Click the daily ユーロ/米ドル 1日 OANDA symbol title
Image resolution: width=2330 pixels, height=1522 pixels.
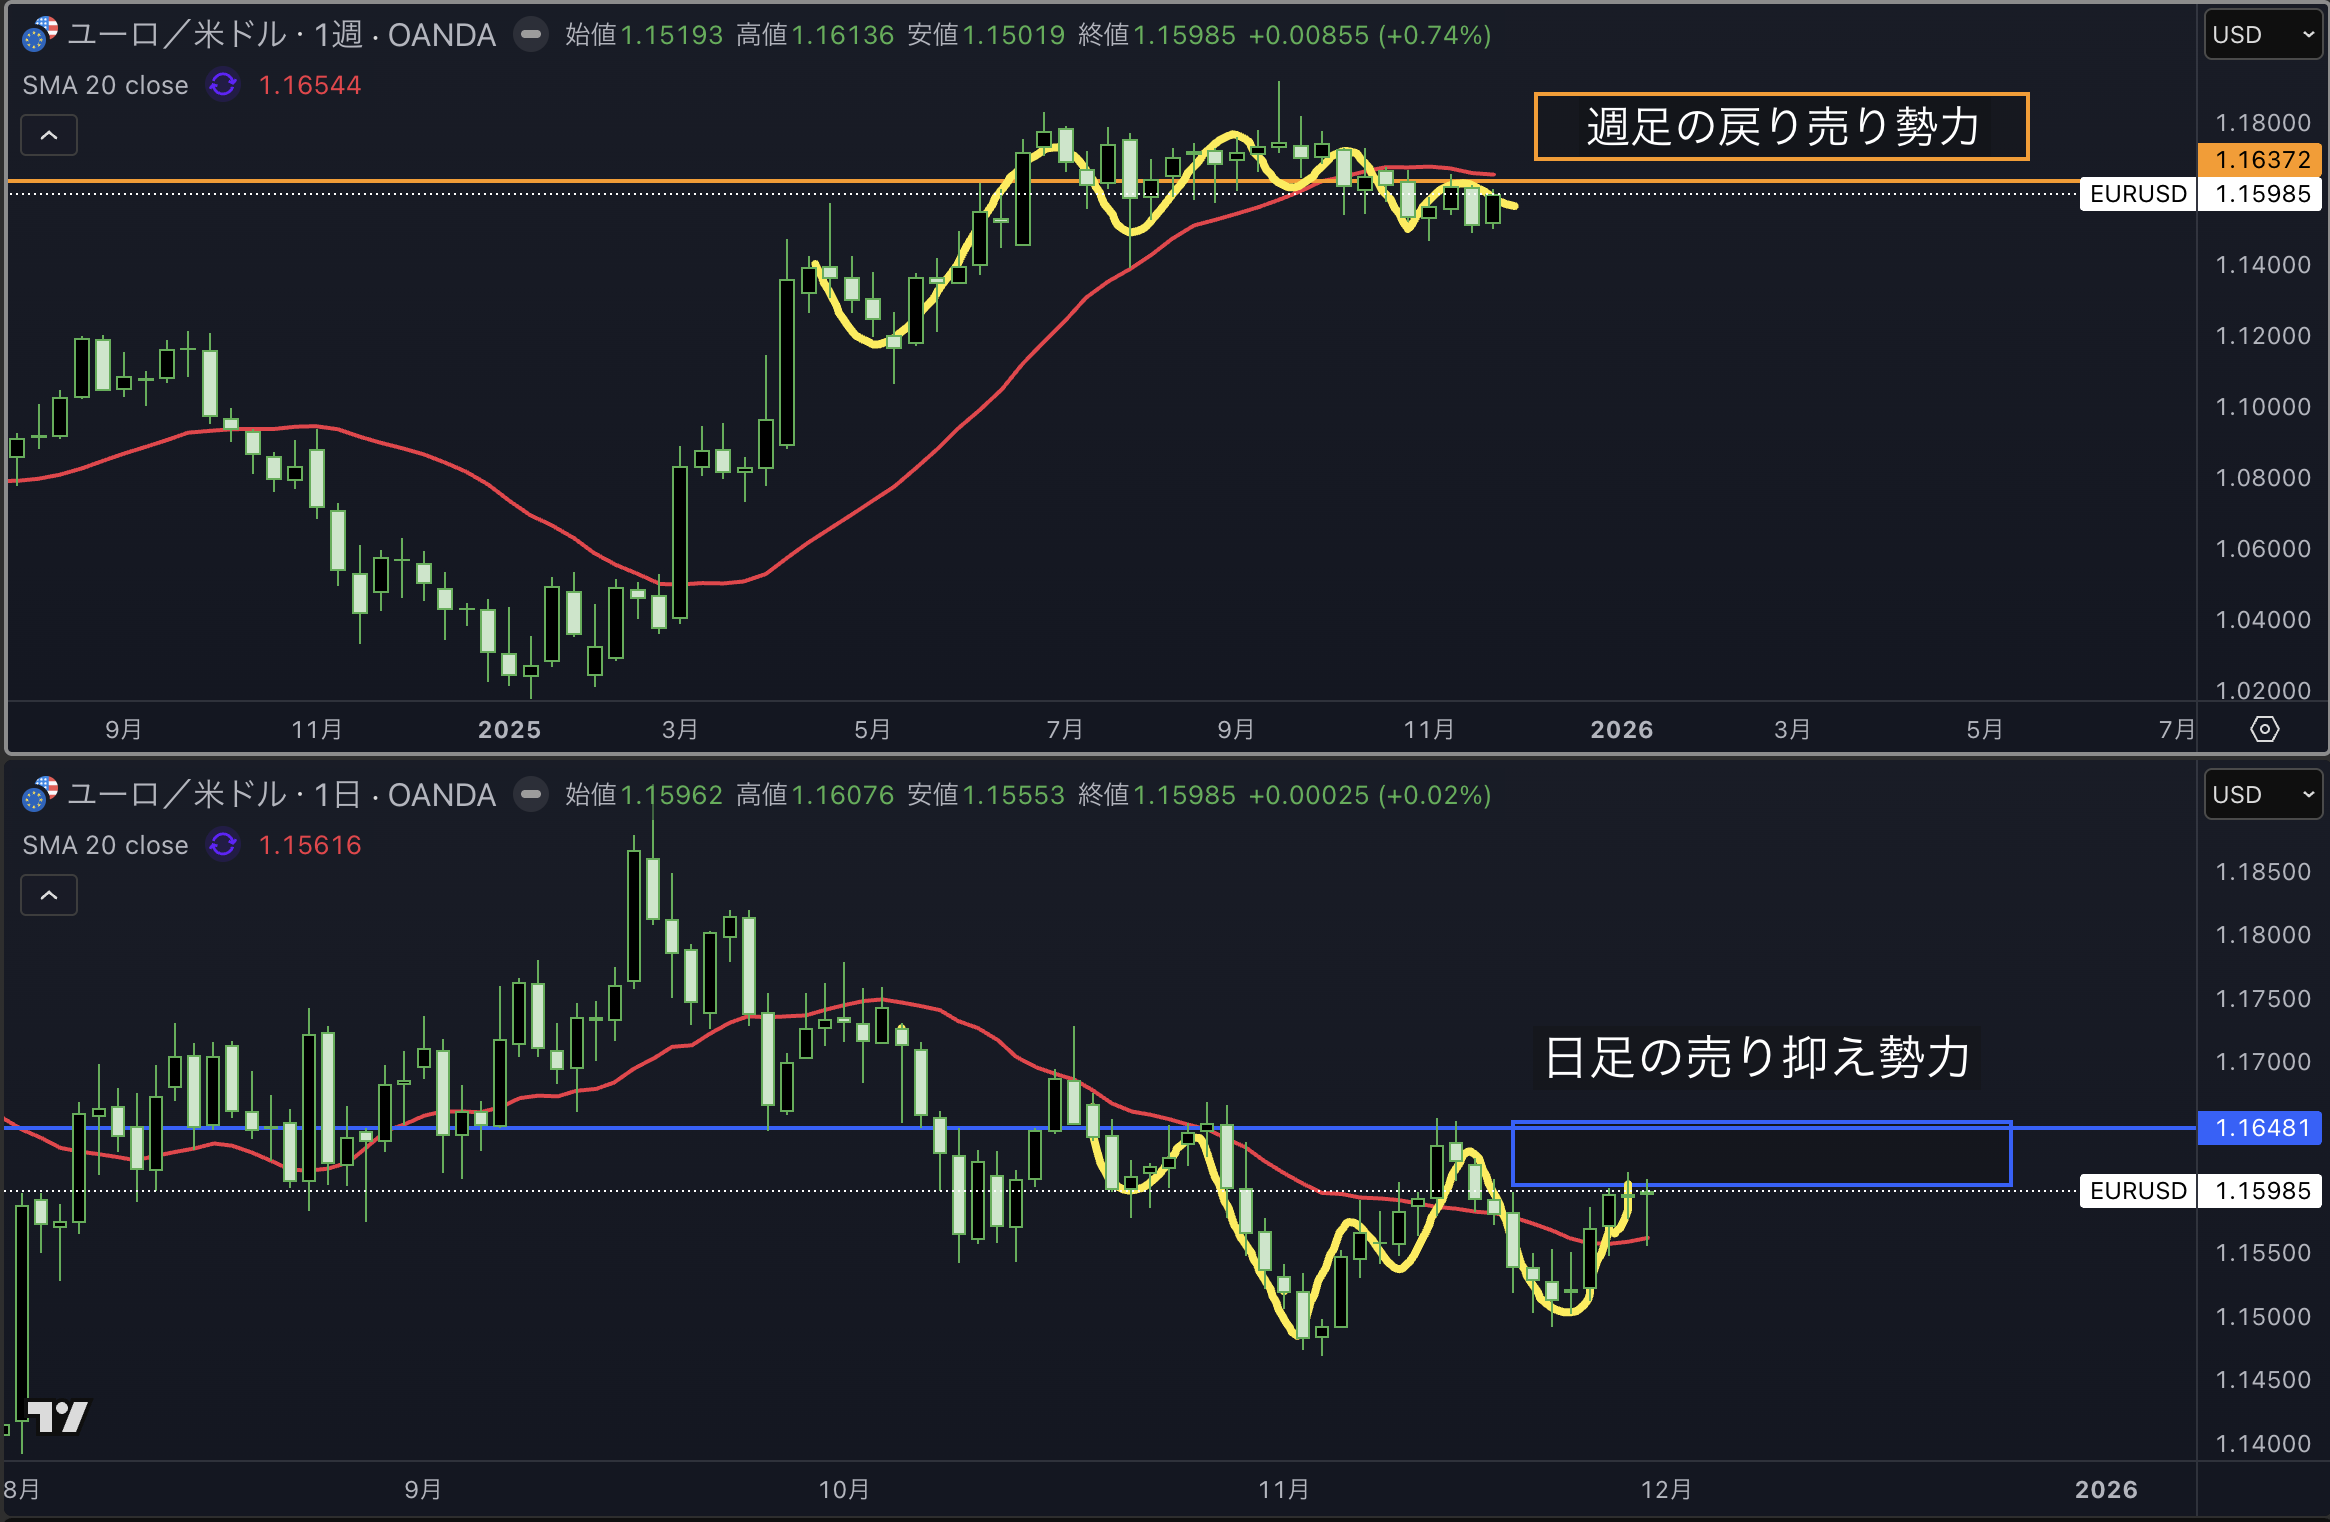pos(281,795)
